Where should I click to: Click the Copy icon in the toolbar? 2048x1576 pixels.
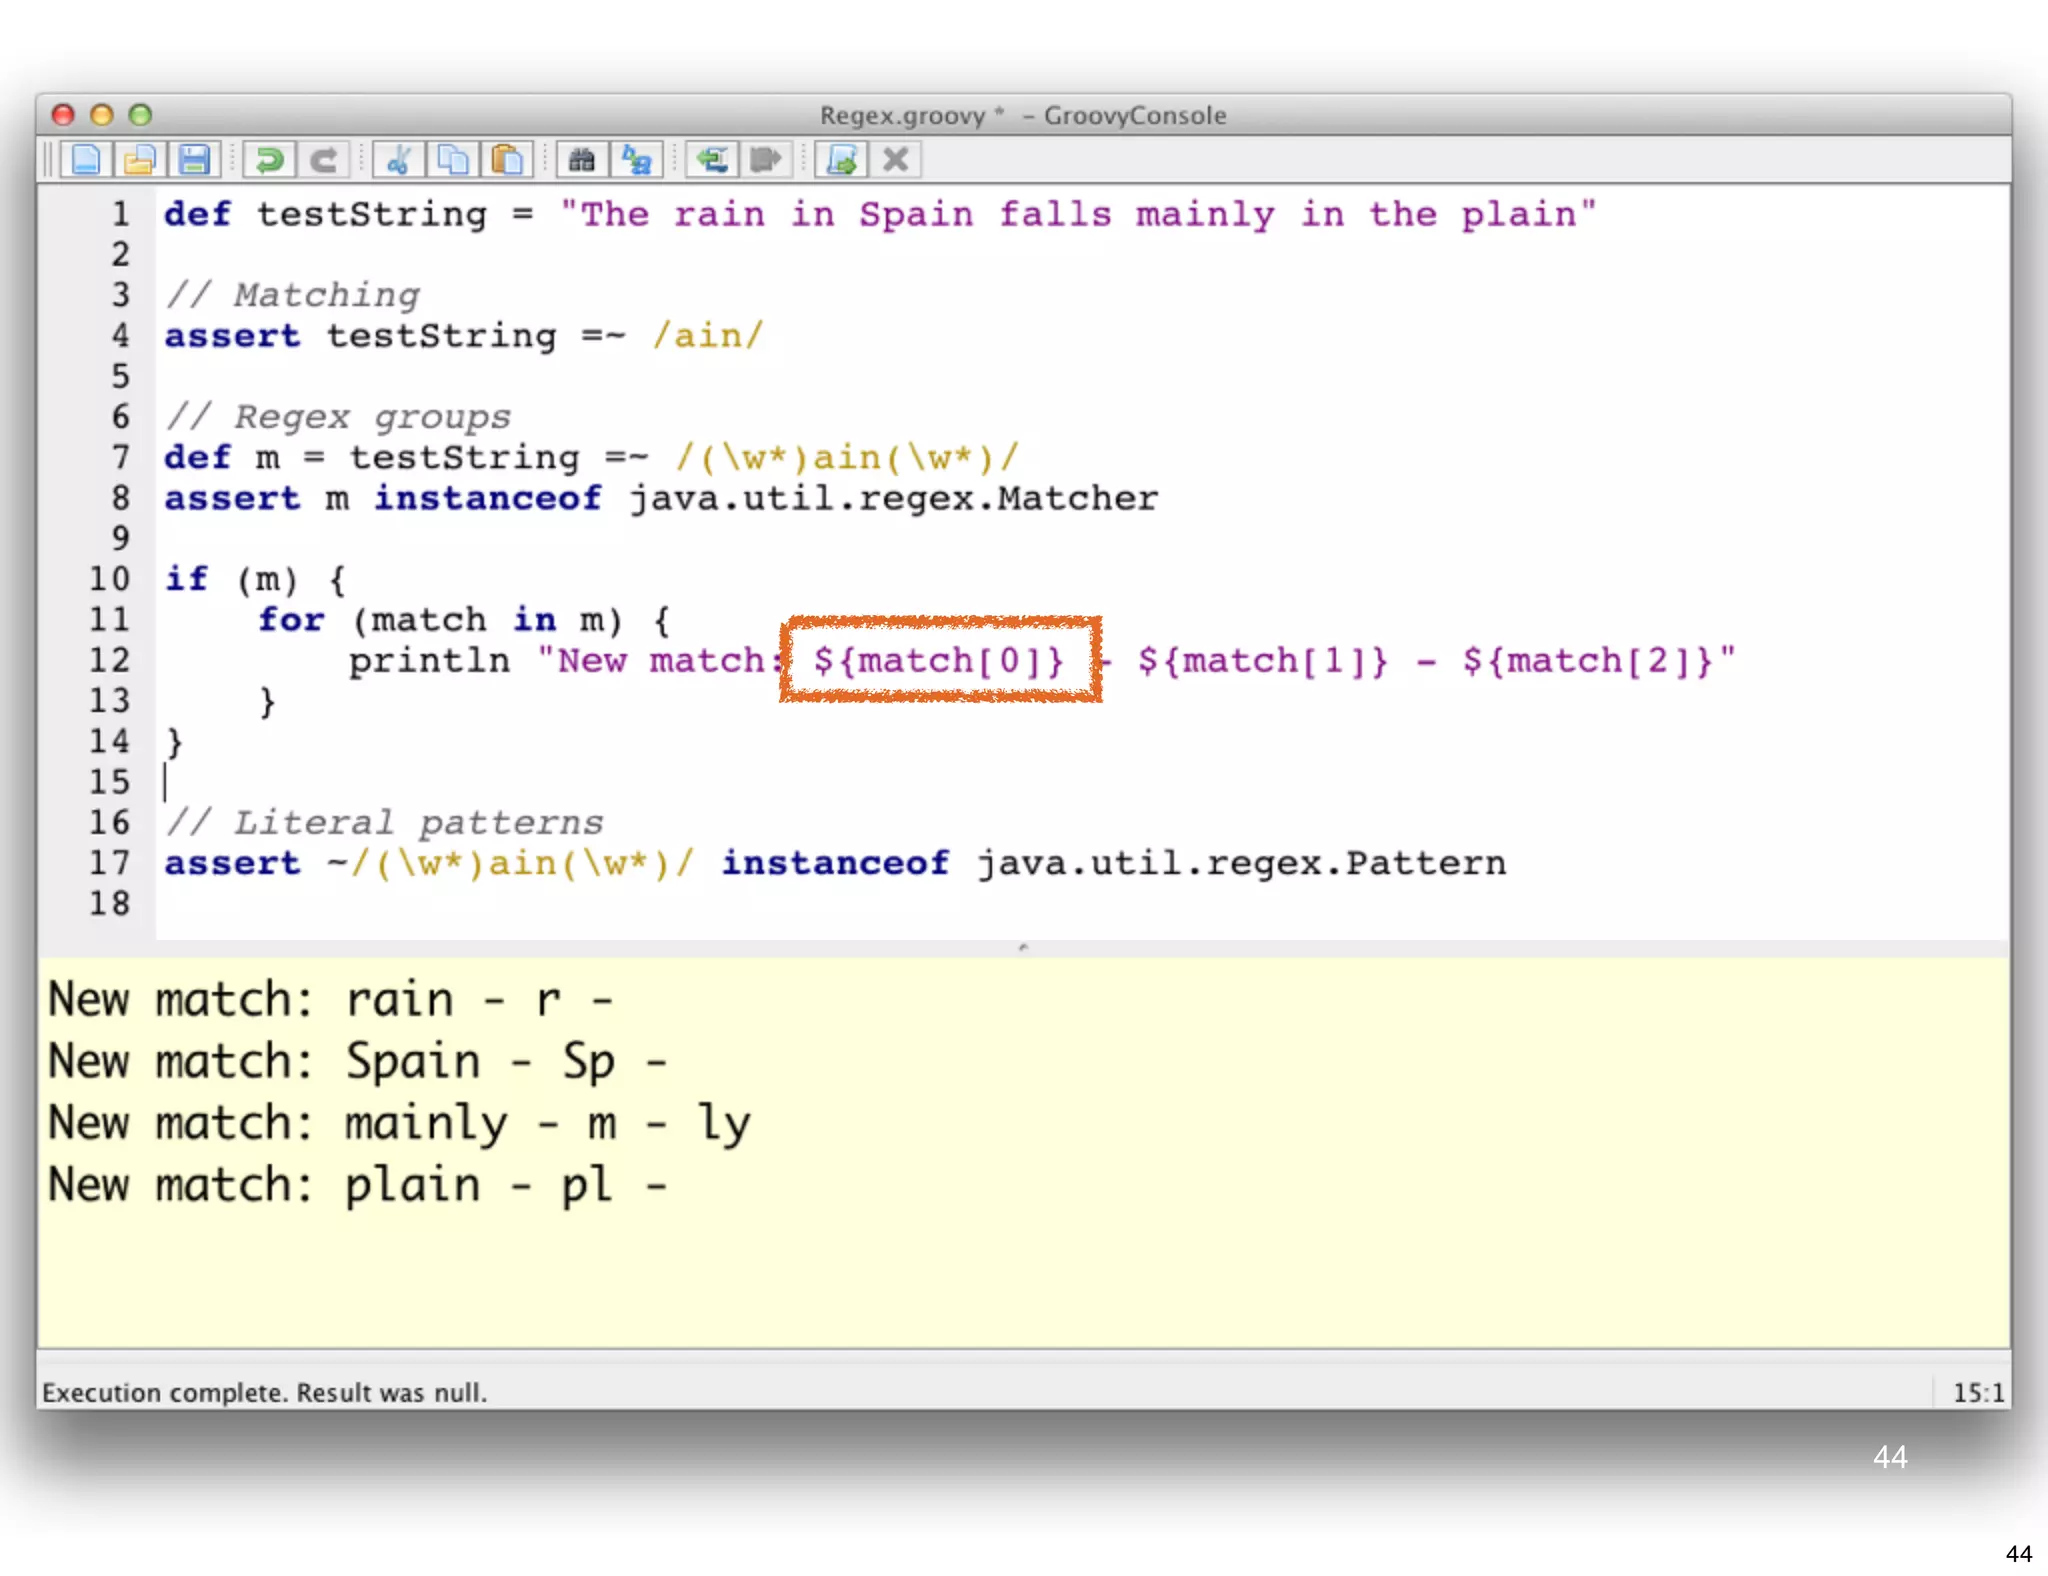(453, 160)
